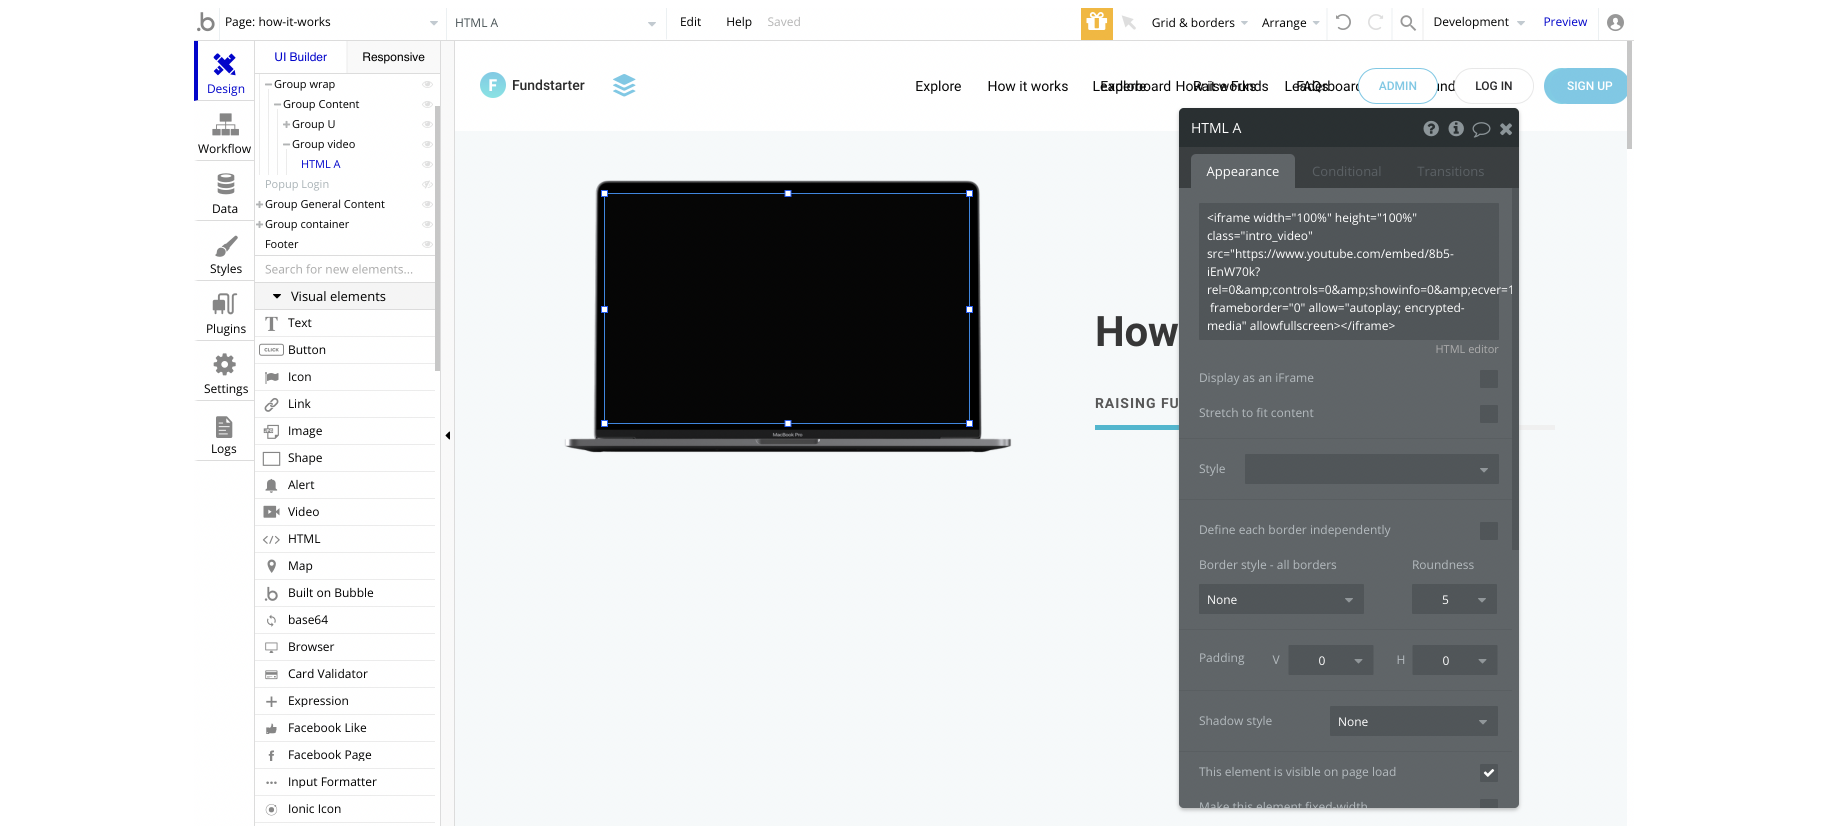Open the search magnifier tool

coord(1407,22)
